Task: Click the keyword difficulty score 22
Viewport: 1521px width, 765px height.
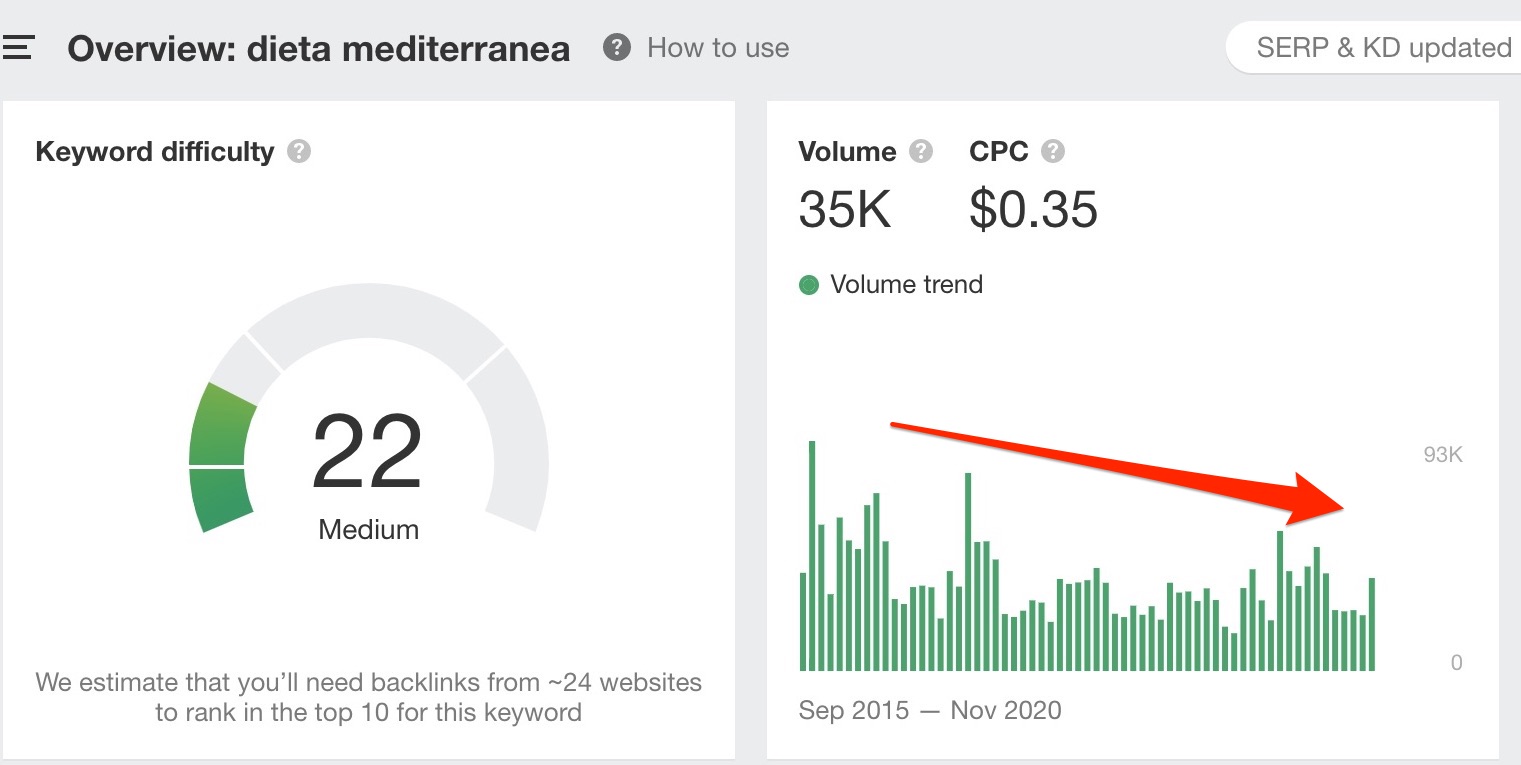Action: (367, 453)
